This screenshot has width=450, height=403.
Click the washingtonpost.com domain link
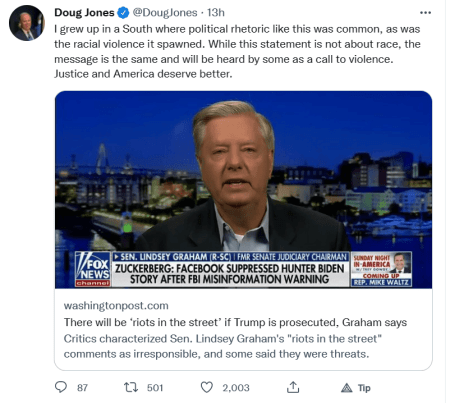click(x=116, y=306)
